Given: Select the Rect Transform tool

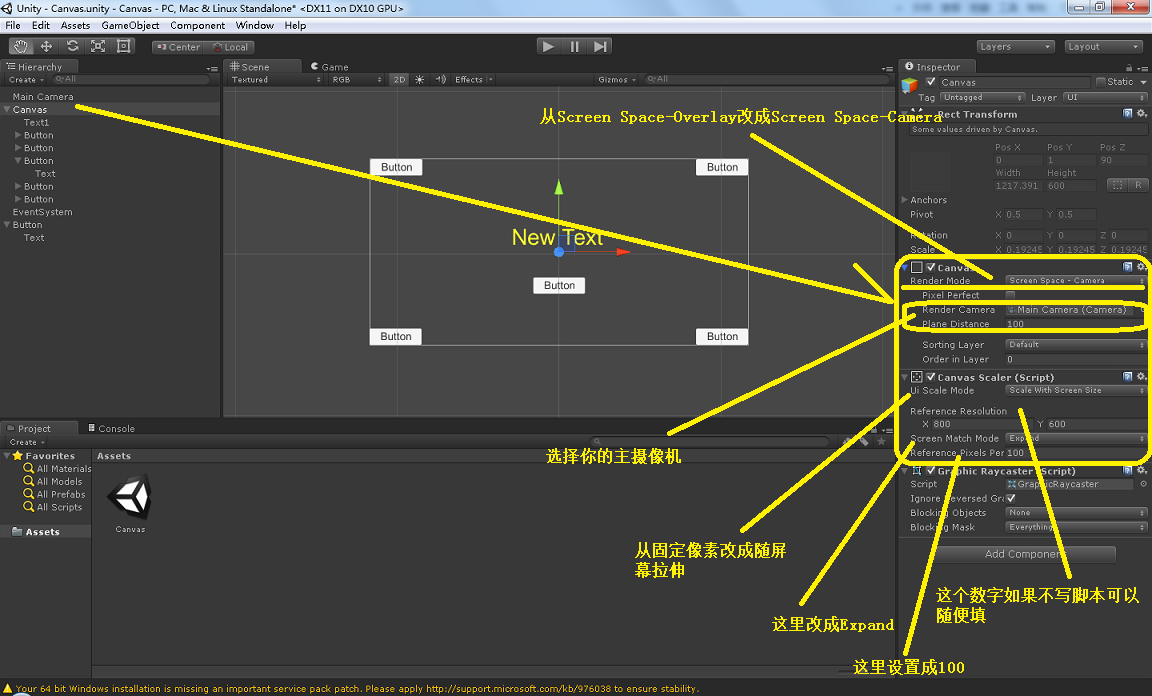Looking at the screenshot, I should pos(123,46).
